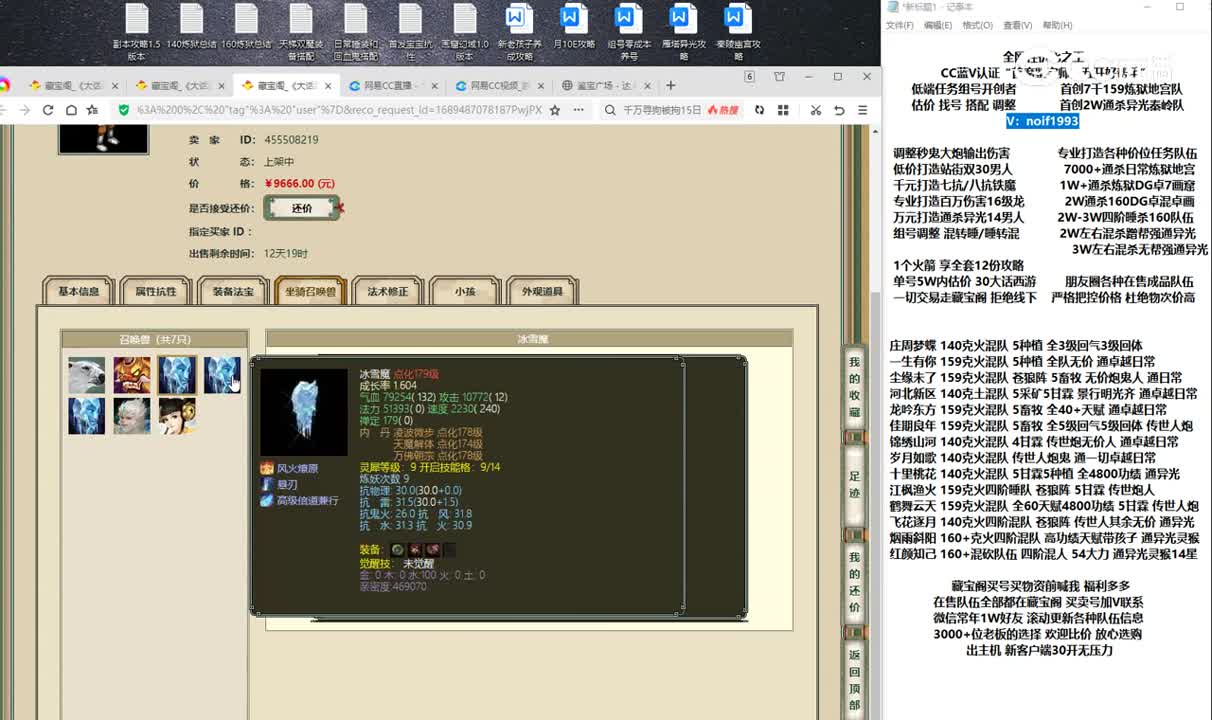Image resolution: width=1212 pixels, height=720 pixels.
Task: Open desktop file 副本攻略1.5版本
Action: (x=137, y=32)
